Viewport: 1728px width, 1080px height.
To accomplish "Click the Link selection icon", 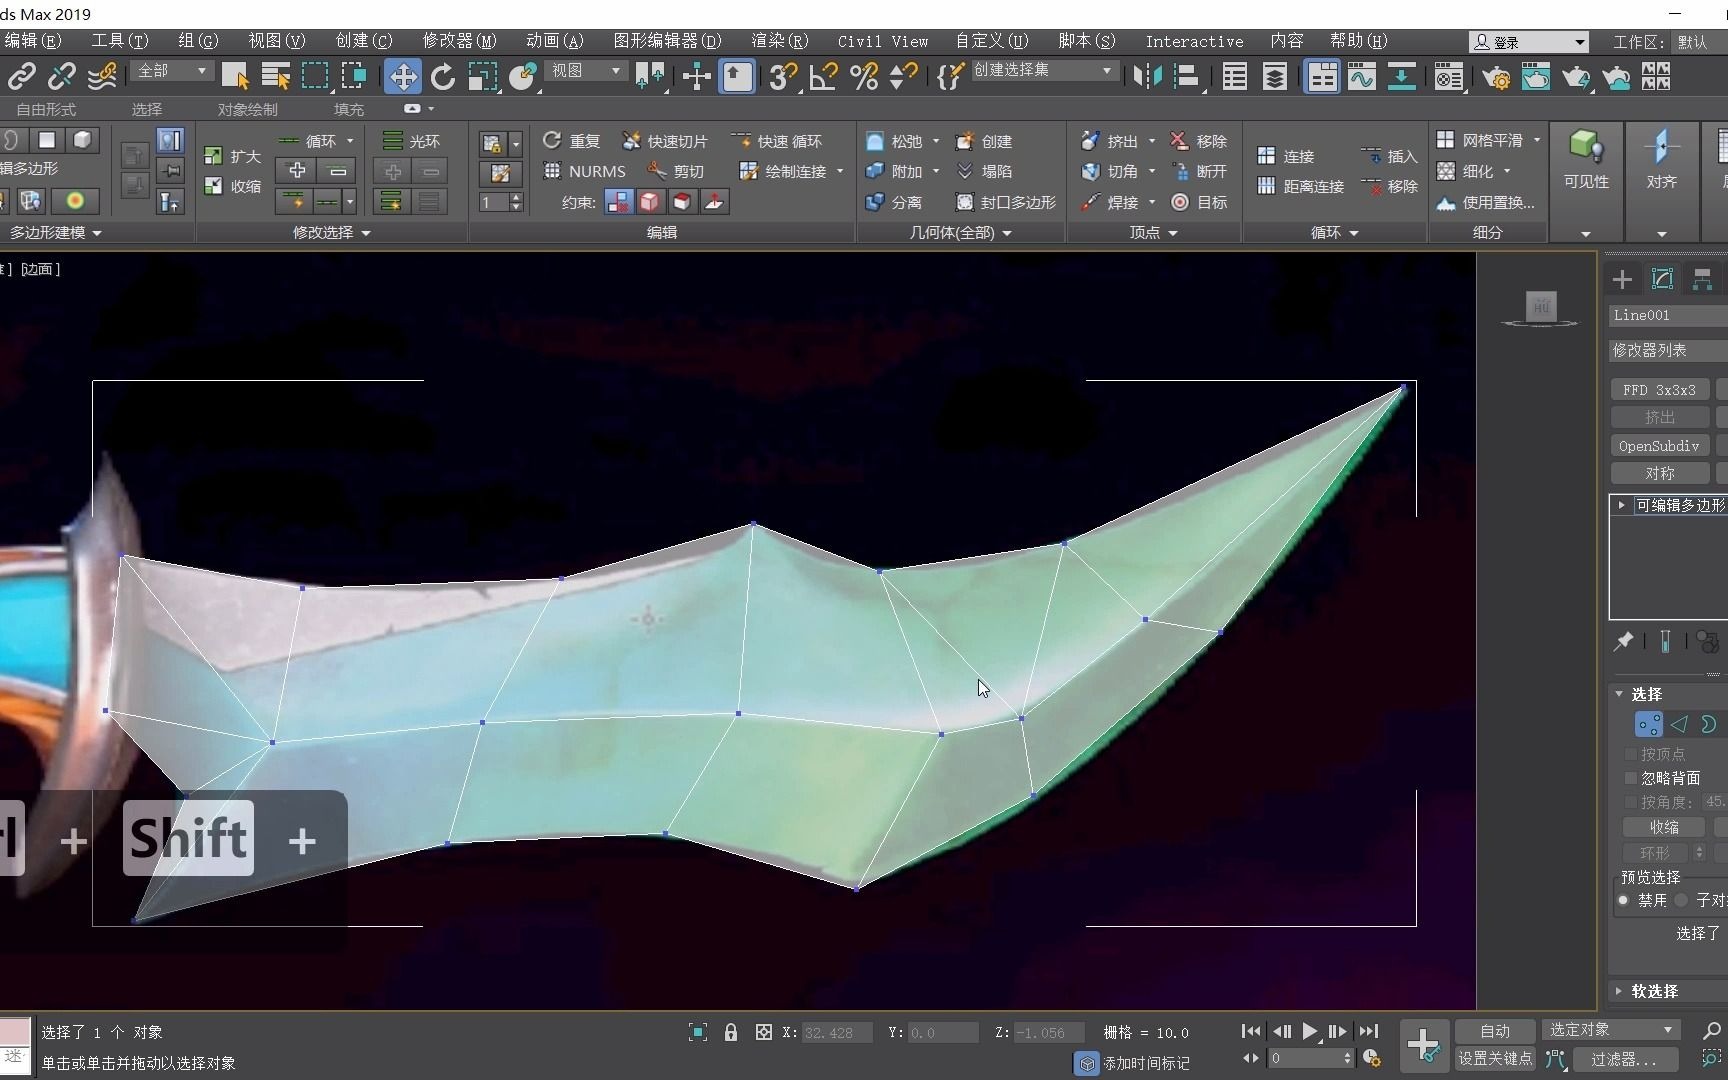I will [21, 77].
